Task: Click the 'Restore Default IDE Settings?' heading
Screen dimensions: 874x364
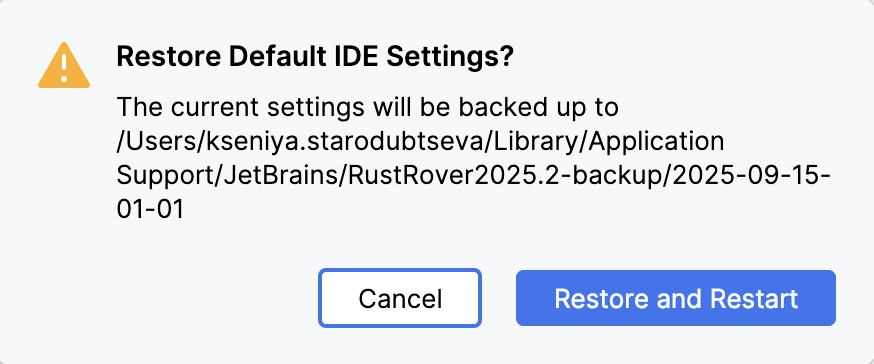Action: click(314, 58)
